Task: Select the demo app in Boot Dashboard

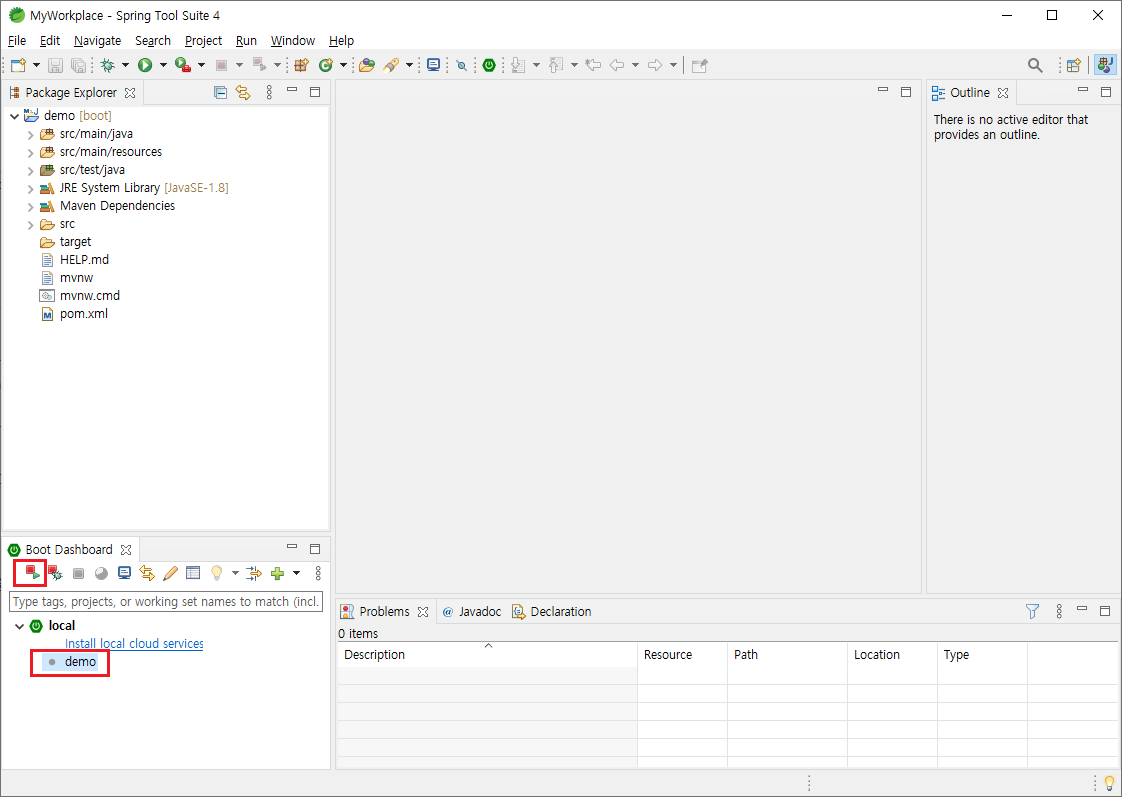Action: click(80, 662)
